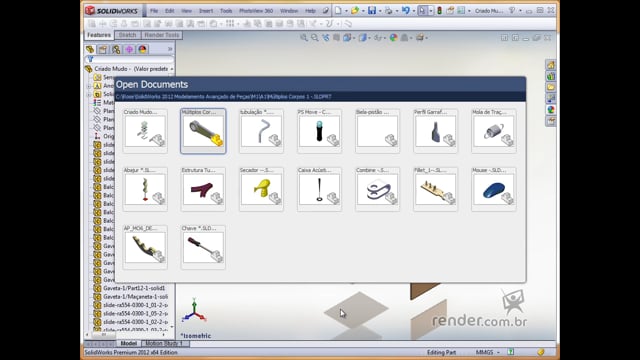Select the AP_MOX_DE document thumbnail
640x360 pixels.
pos(145,247)
